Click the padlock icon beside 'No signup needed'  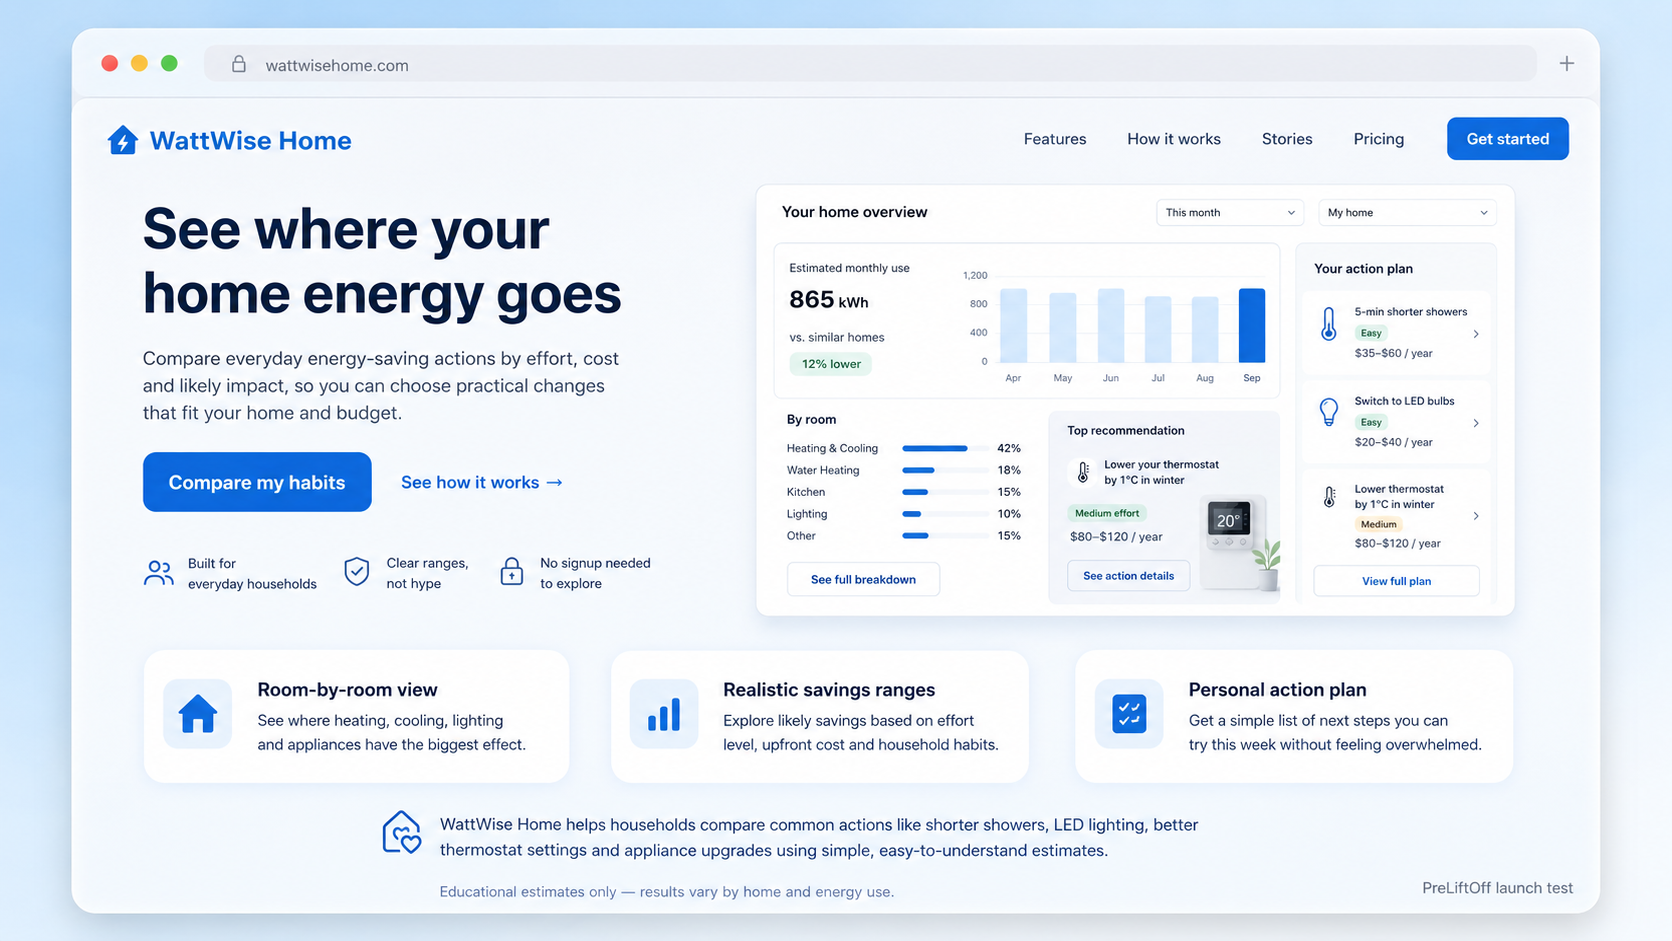511,572
